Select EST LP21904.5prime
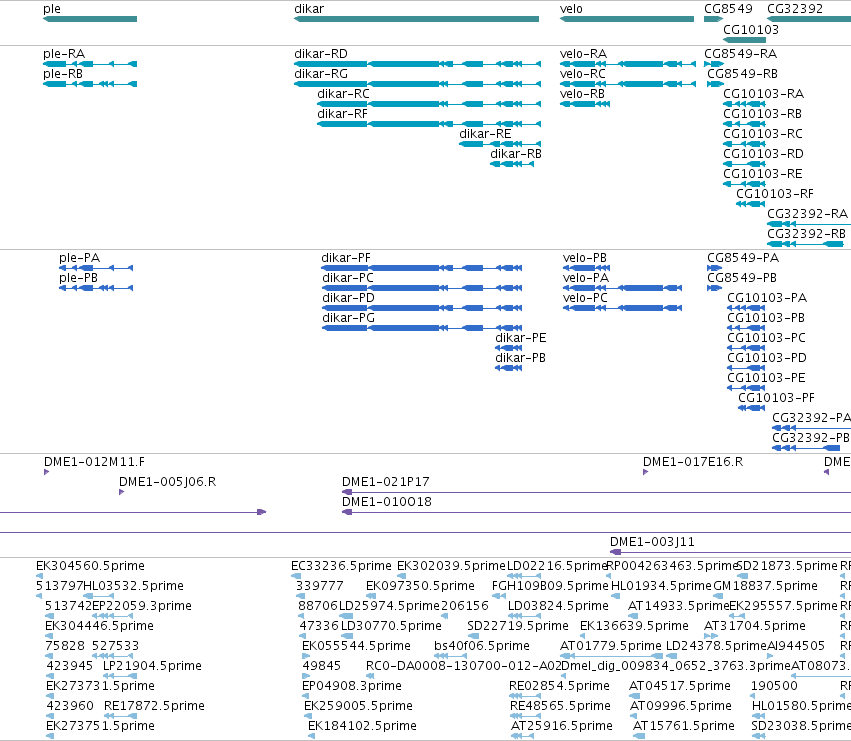The width and height of the screenshot is (851, 741). (x=152, y=666)
